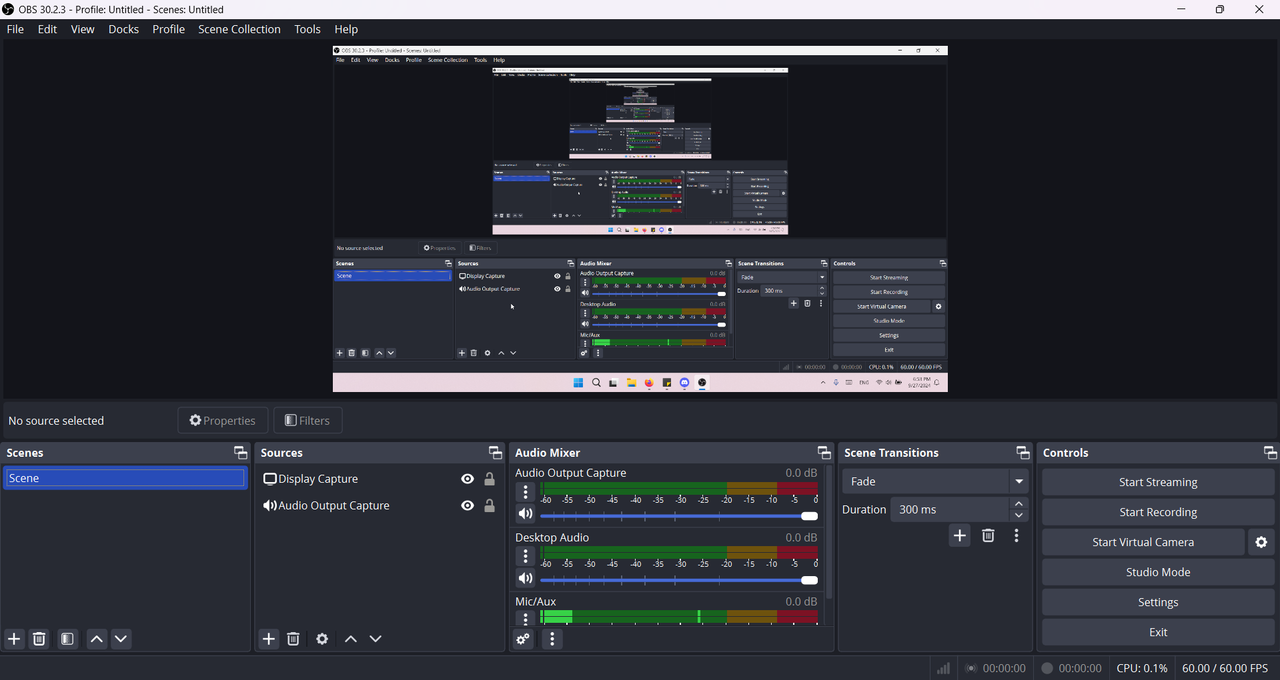1280x680 pixels.
Task: Configure virtual camera gear icon
Action: 1261,542
